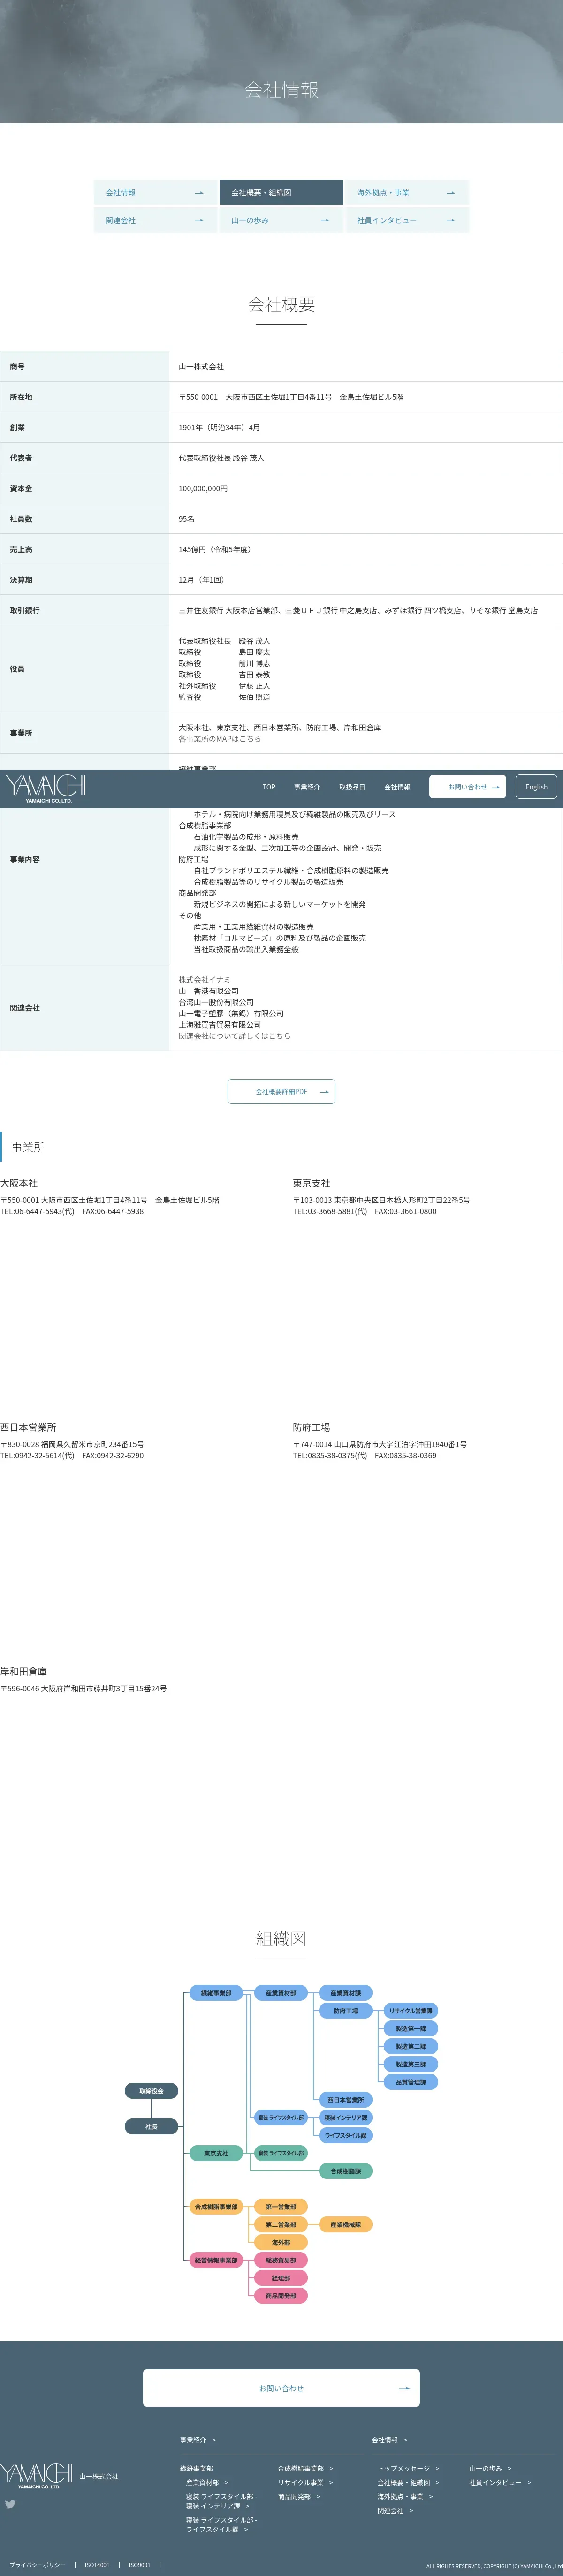This screenshot has width=563, height=2576.
Task: Follow the 各事業所のMAPはこちら link
Action: pos(220,739)
